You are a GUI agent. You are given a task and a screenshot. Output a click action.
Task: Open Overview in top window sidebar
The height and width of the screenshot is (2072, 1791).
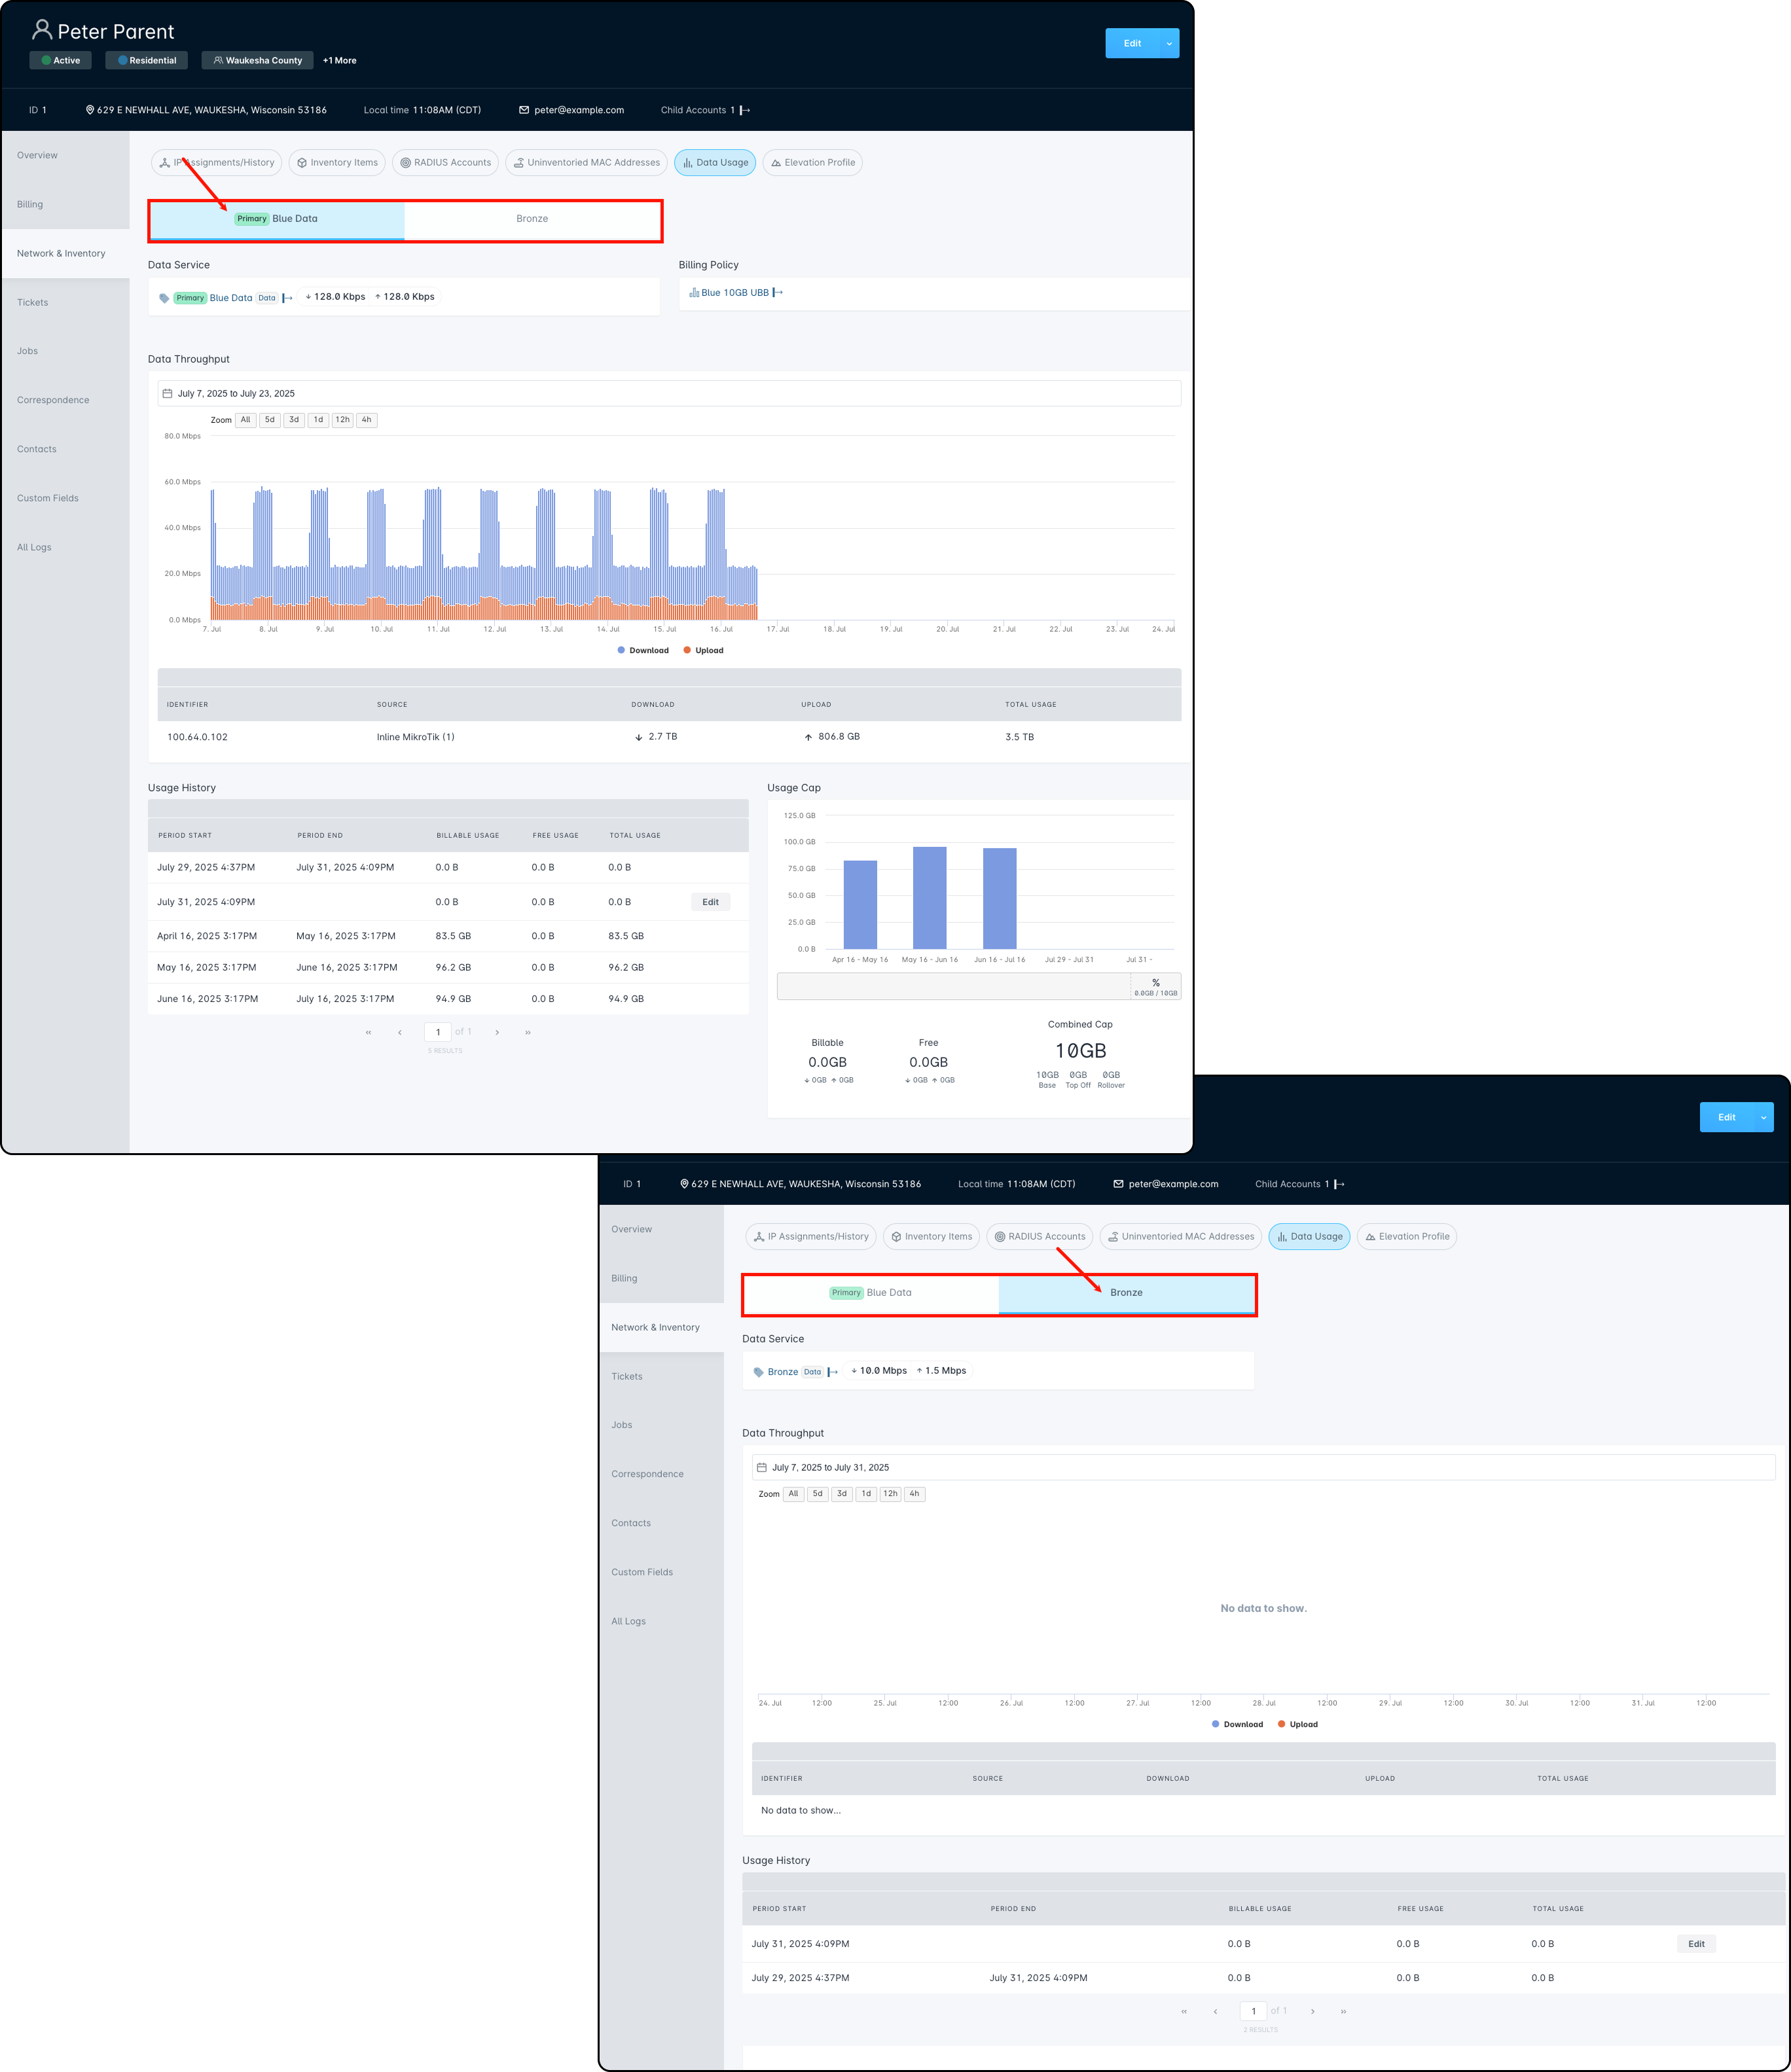(x=37, y=155)
